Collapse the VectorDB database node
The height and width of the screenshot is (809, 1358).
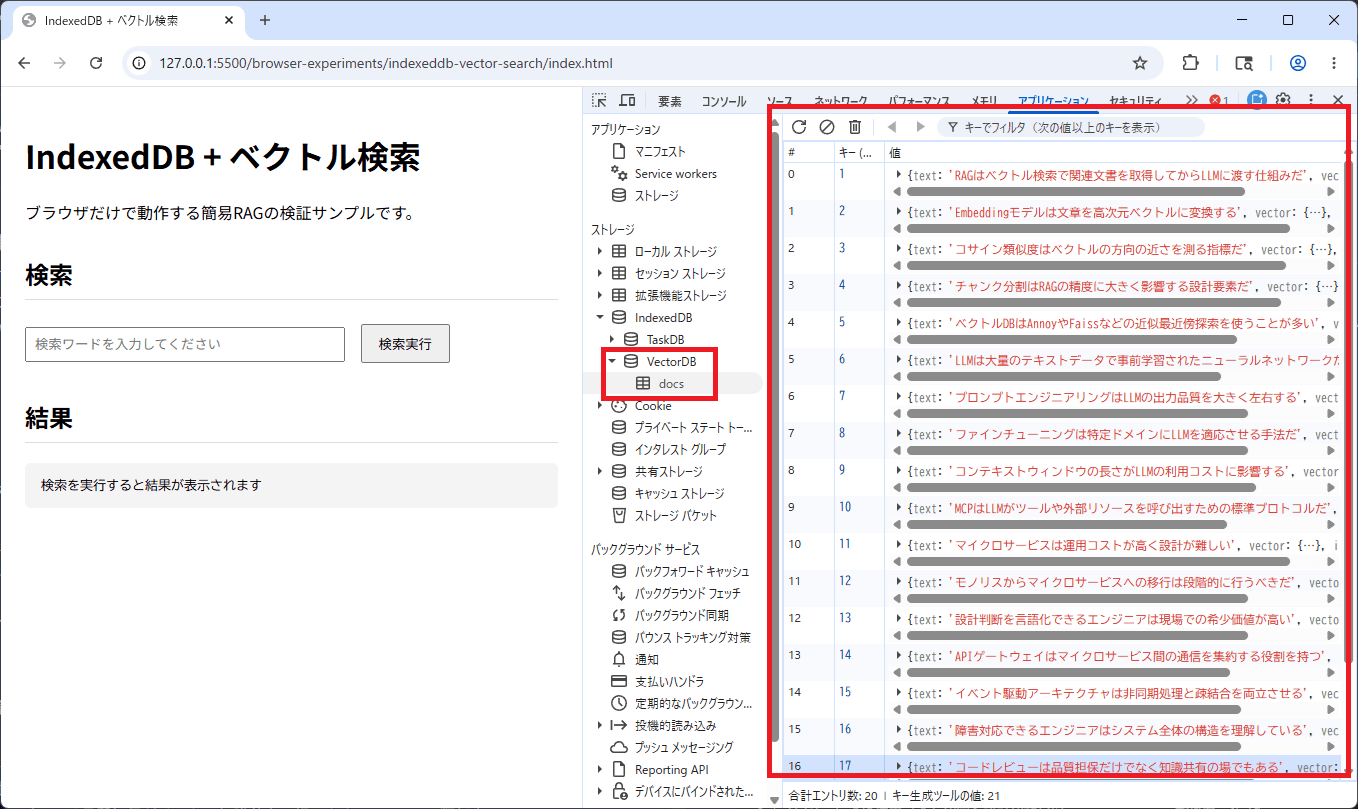pos(612,361)
